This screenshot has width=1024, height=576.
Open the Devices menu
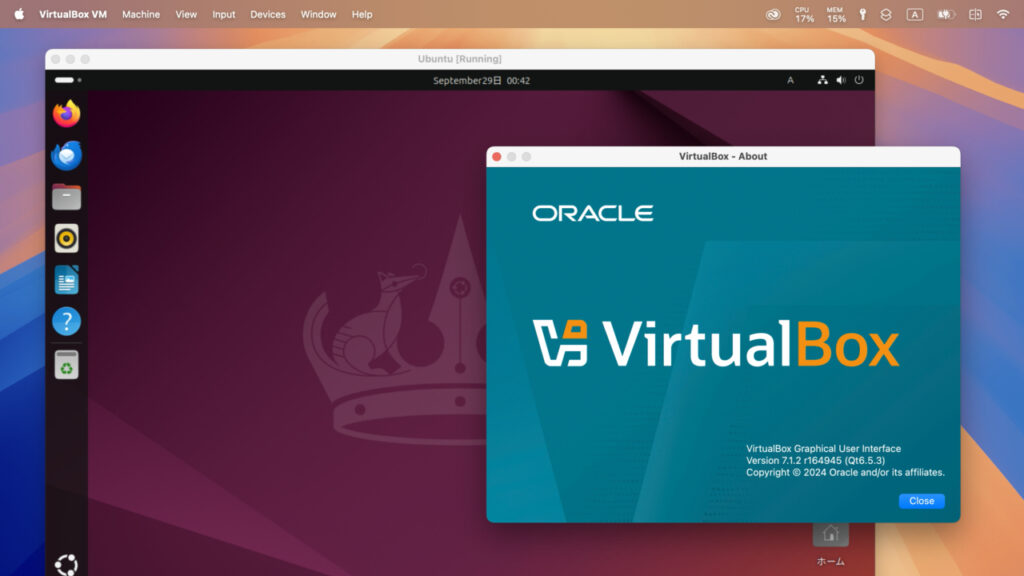268,14
